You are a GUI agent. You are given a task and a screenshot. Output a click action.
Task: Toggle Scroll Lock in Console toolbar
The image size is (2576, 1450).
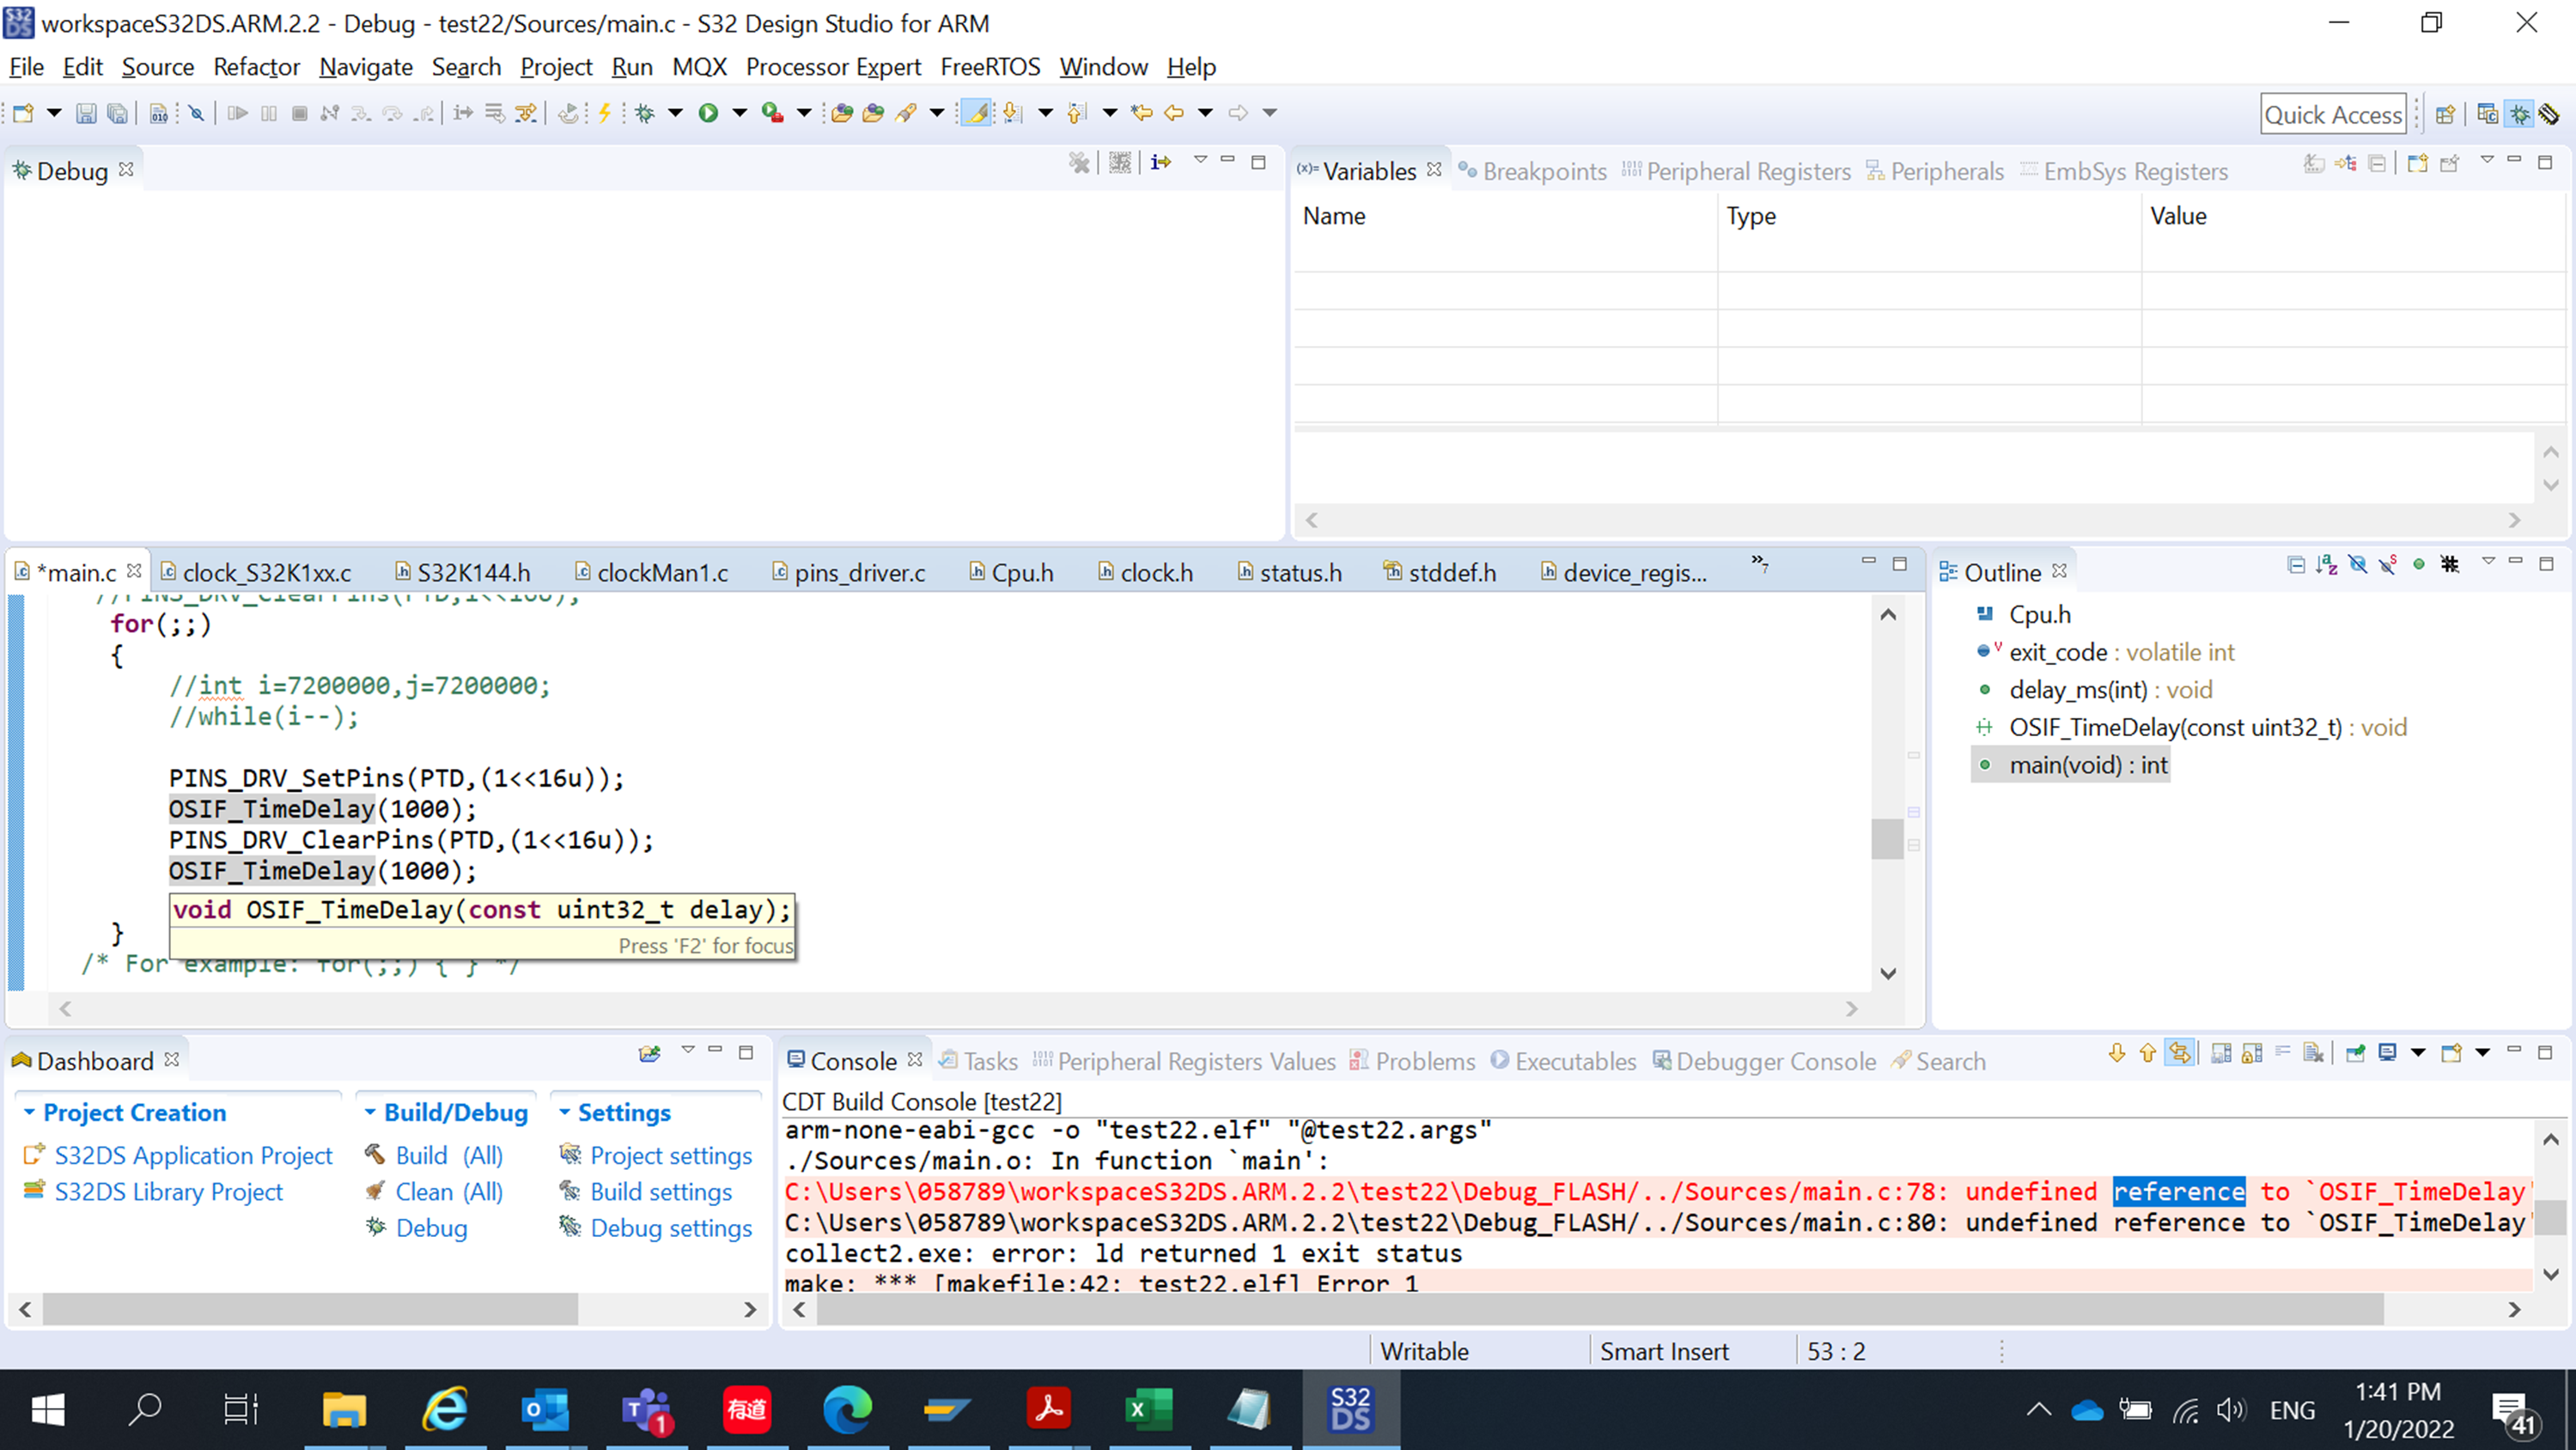2252,1054
